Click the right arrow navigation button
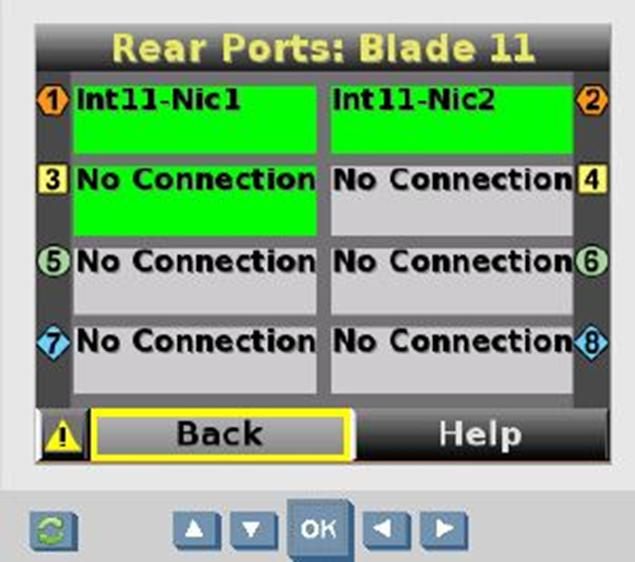 [444, 530]
